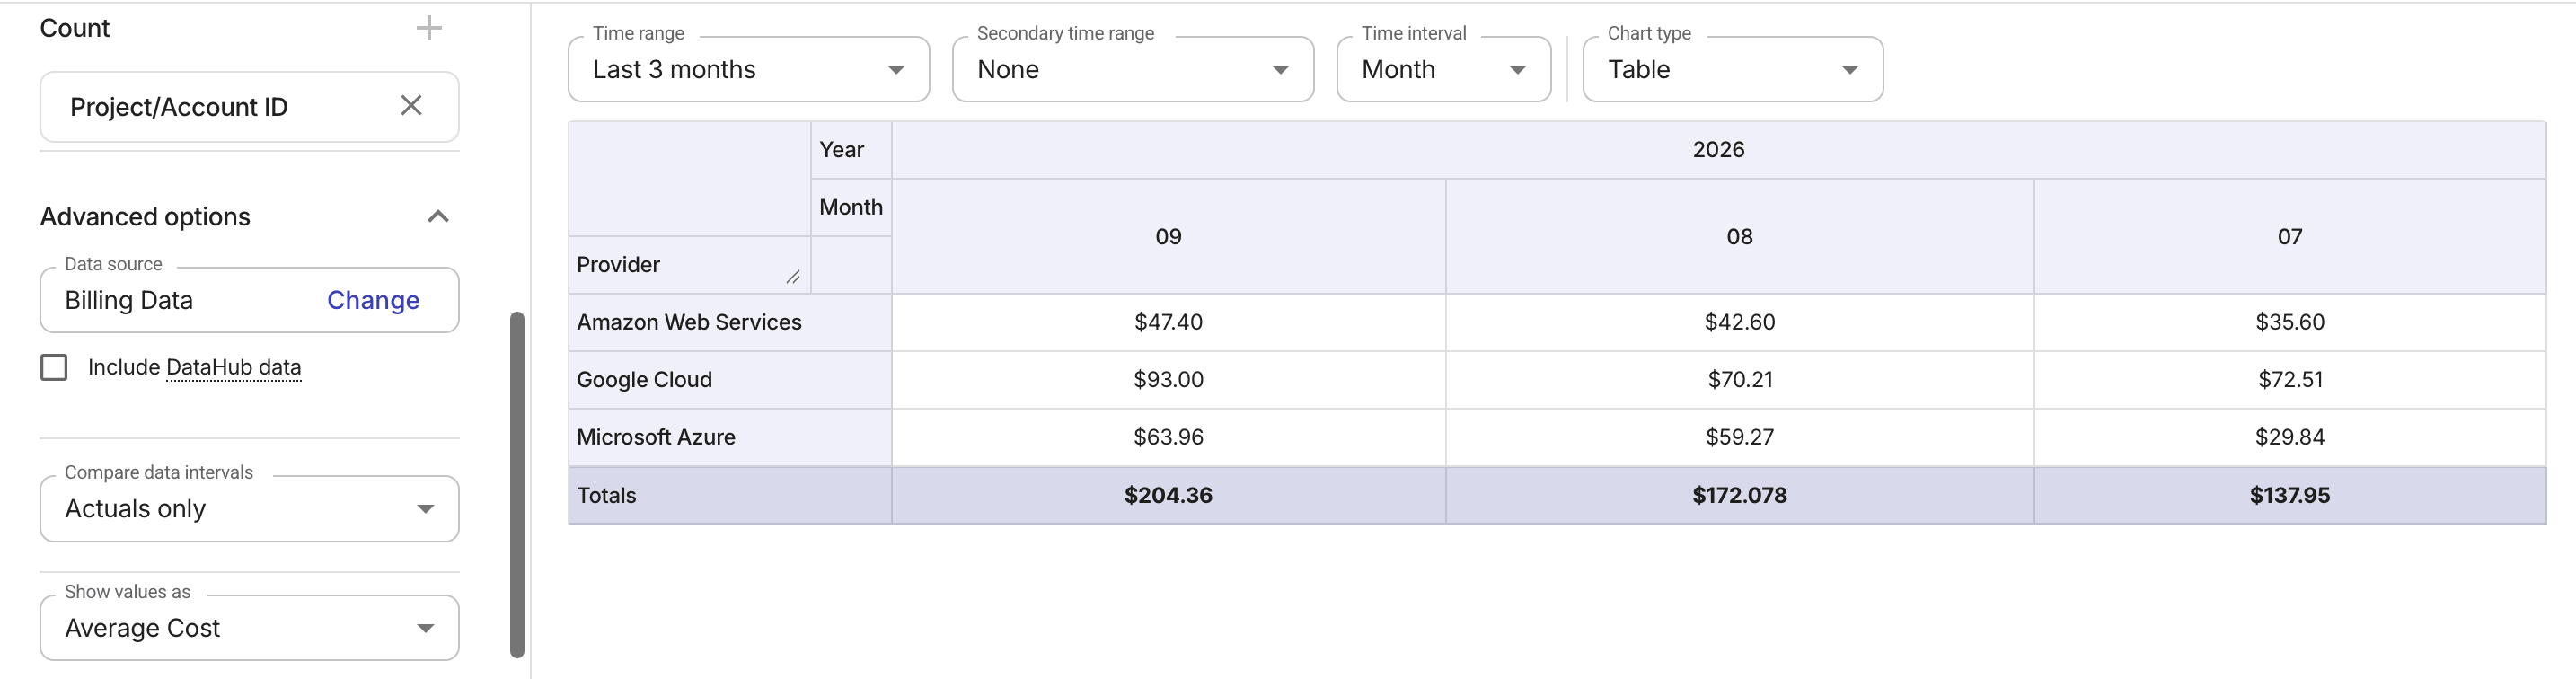Image resolution: width=2576 pixels, height=679 pixels.
Task: Open the Compare data intervals dropdown
Action: pos(249,509)
